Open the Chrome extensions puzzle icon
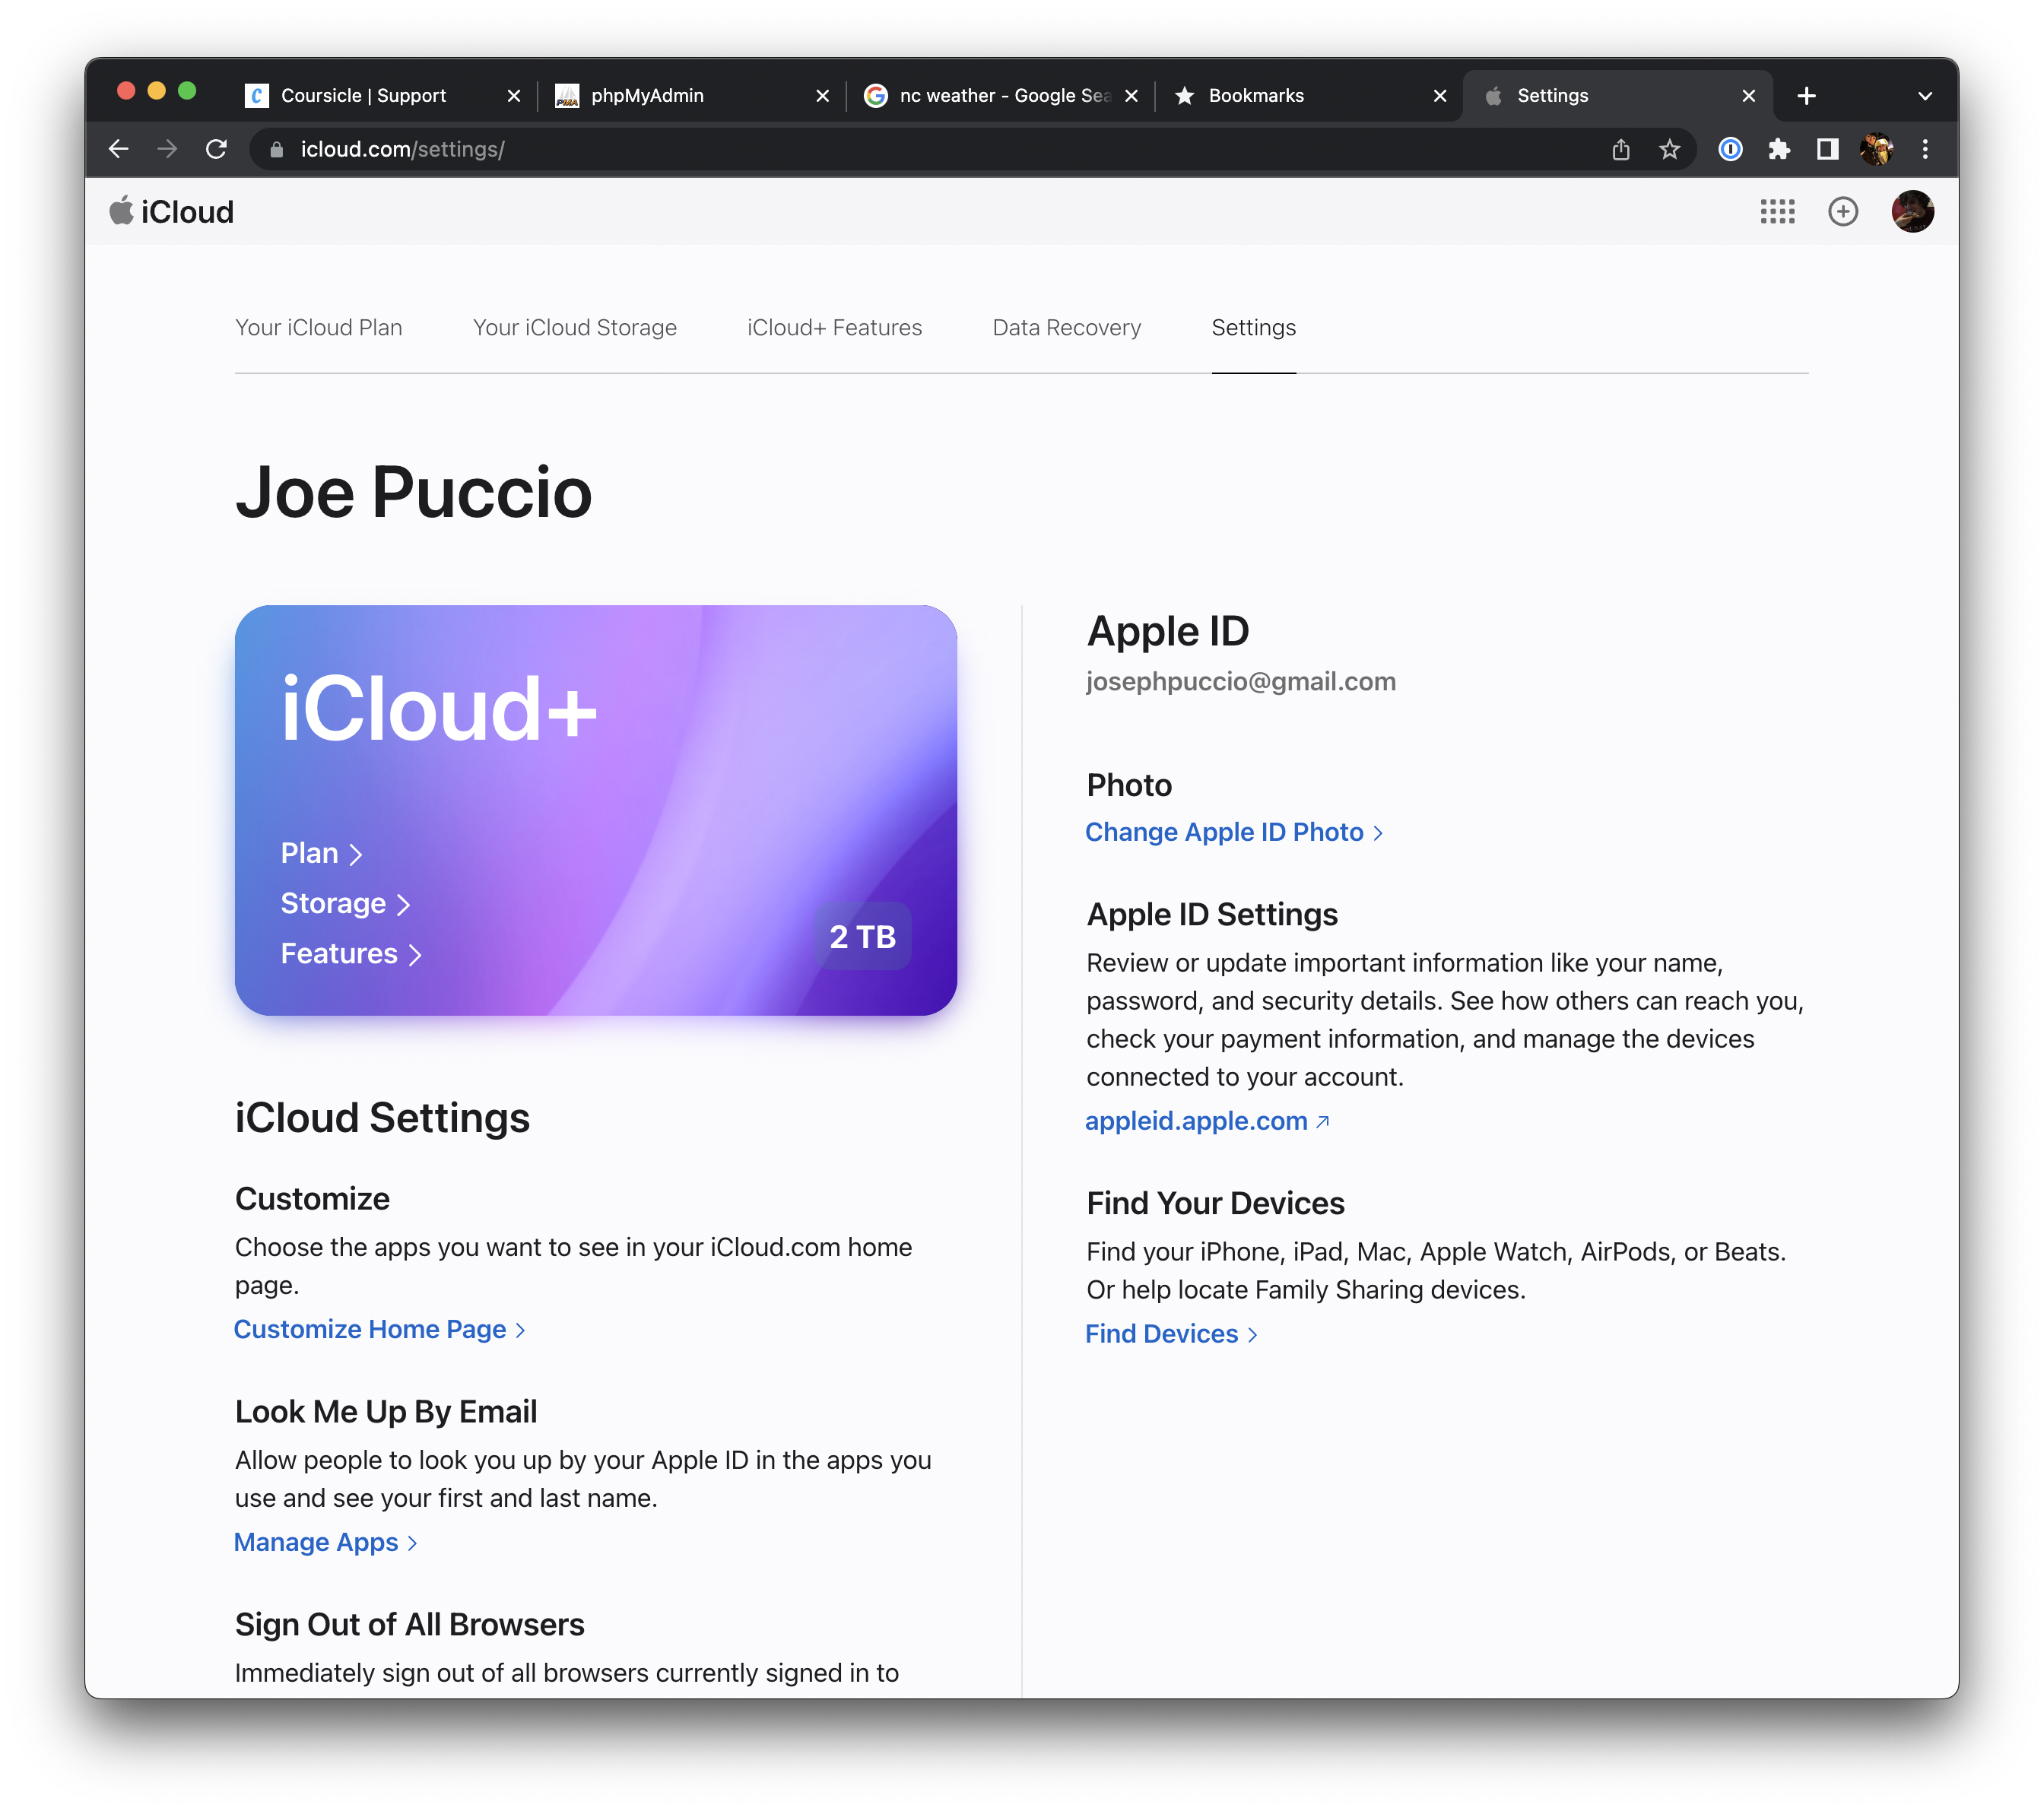2044x1811 pixels. [1778, 149]
